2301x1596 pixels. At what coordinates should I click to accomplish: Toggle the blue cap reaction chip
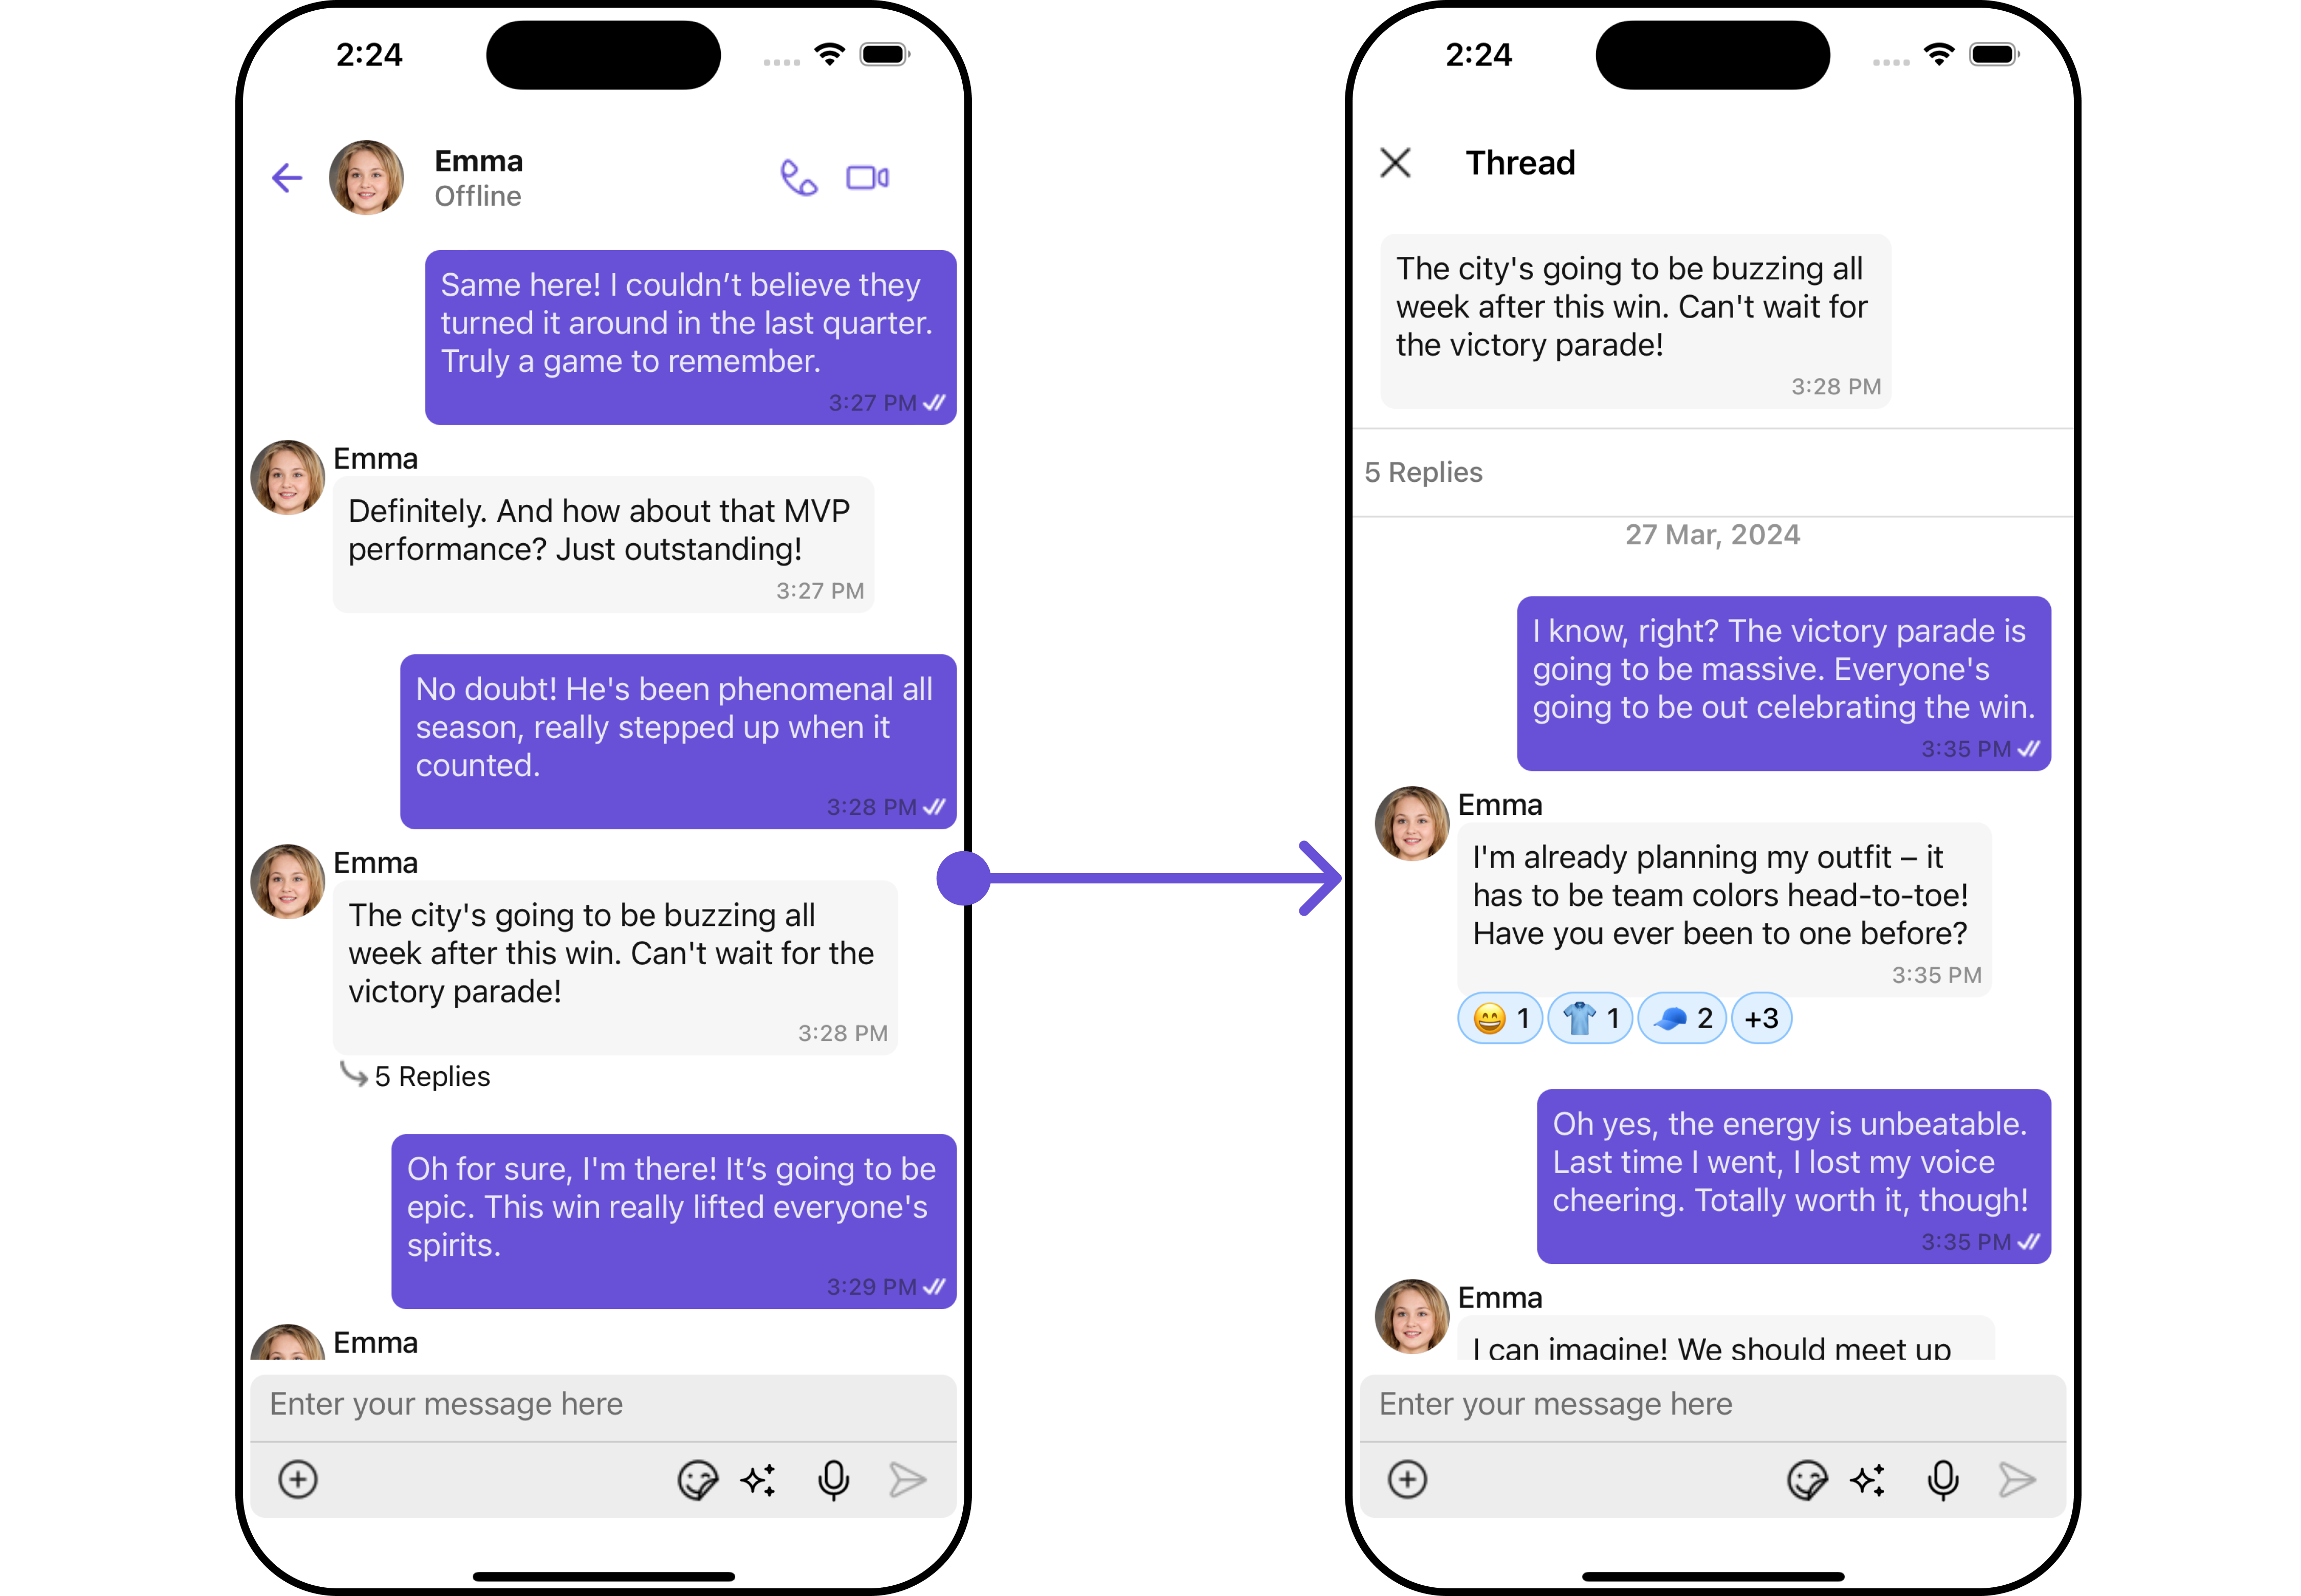pyautogui.click(x=1682, y=1018)
